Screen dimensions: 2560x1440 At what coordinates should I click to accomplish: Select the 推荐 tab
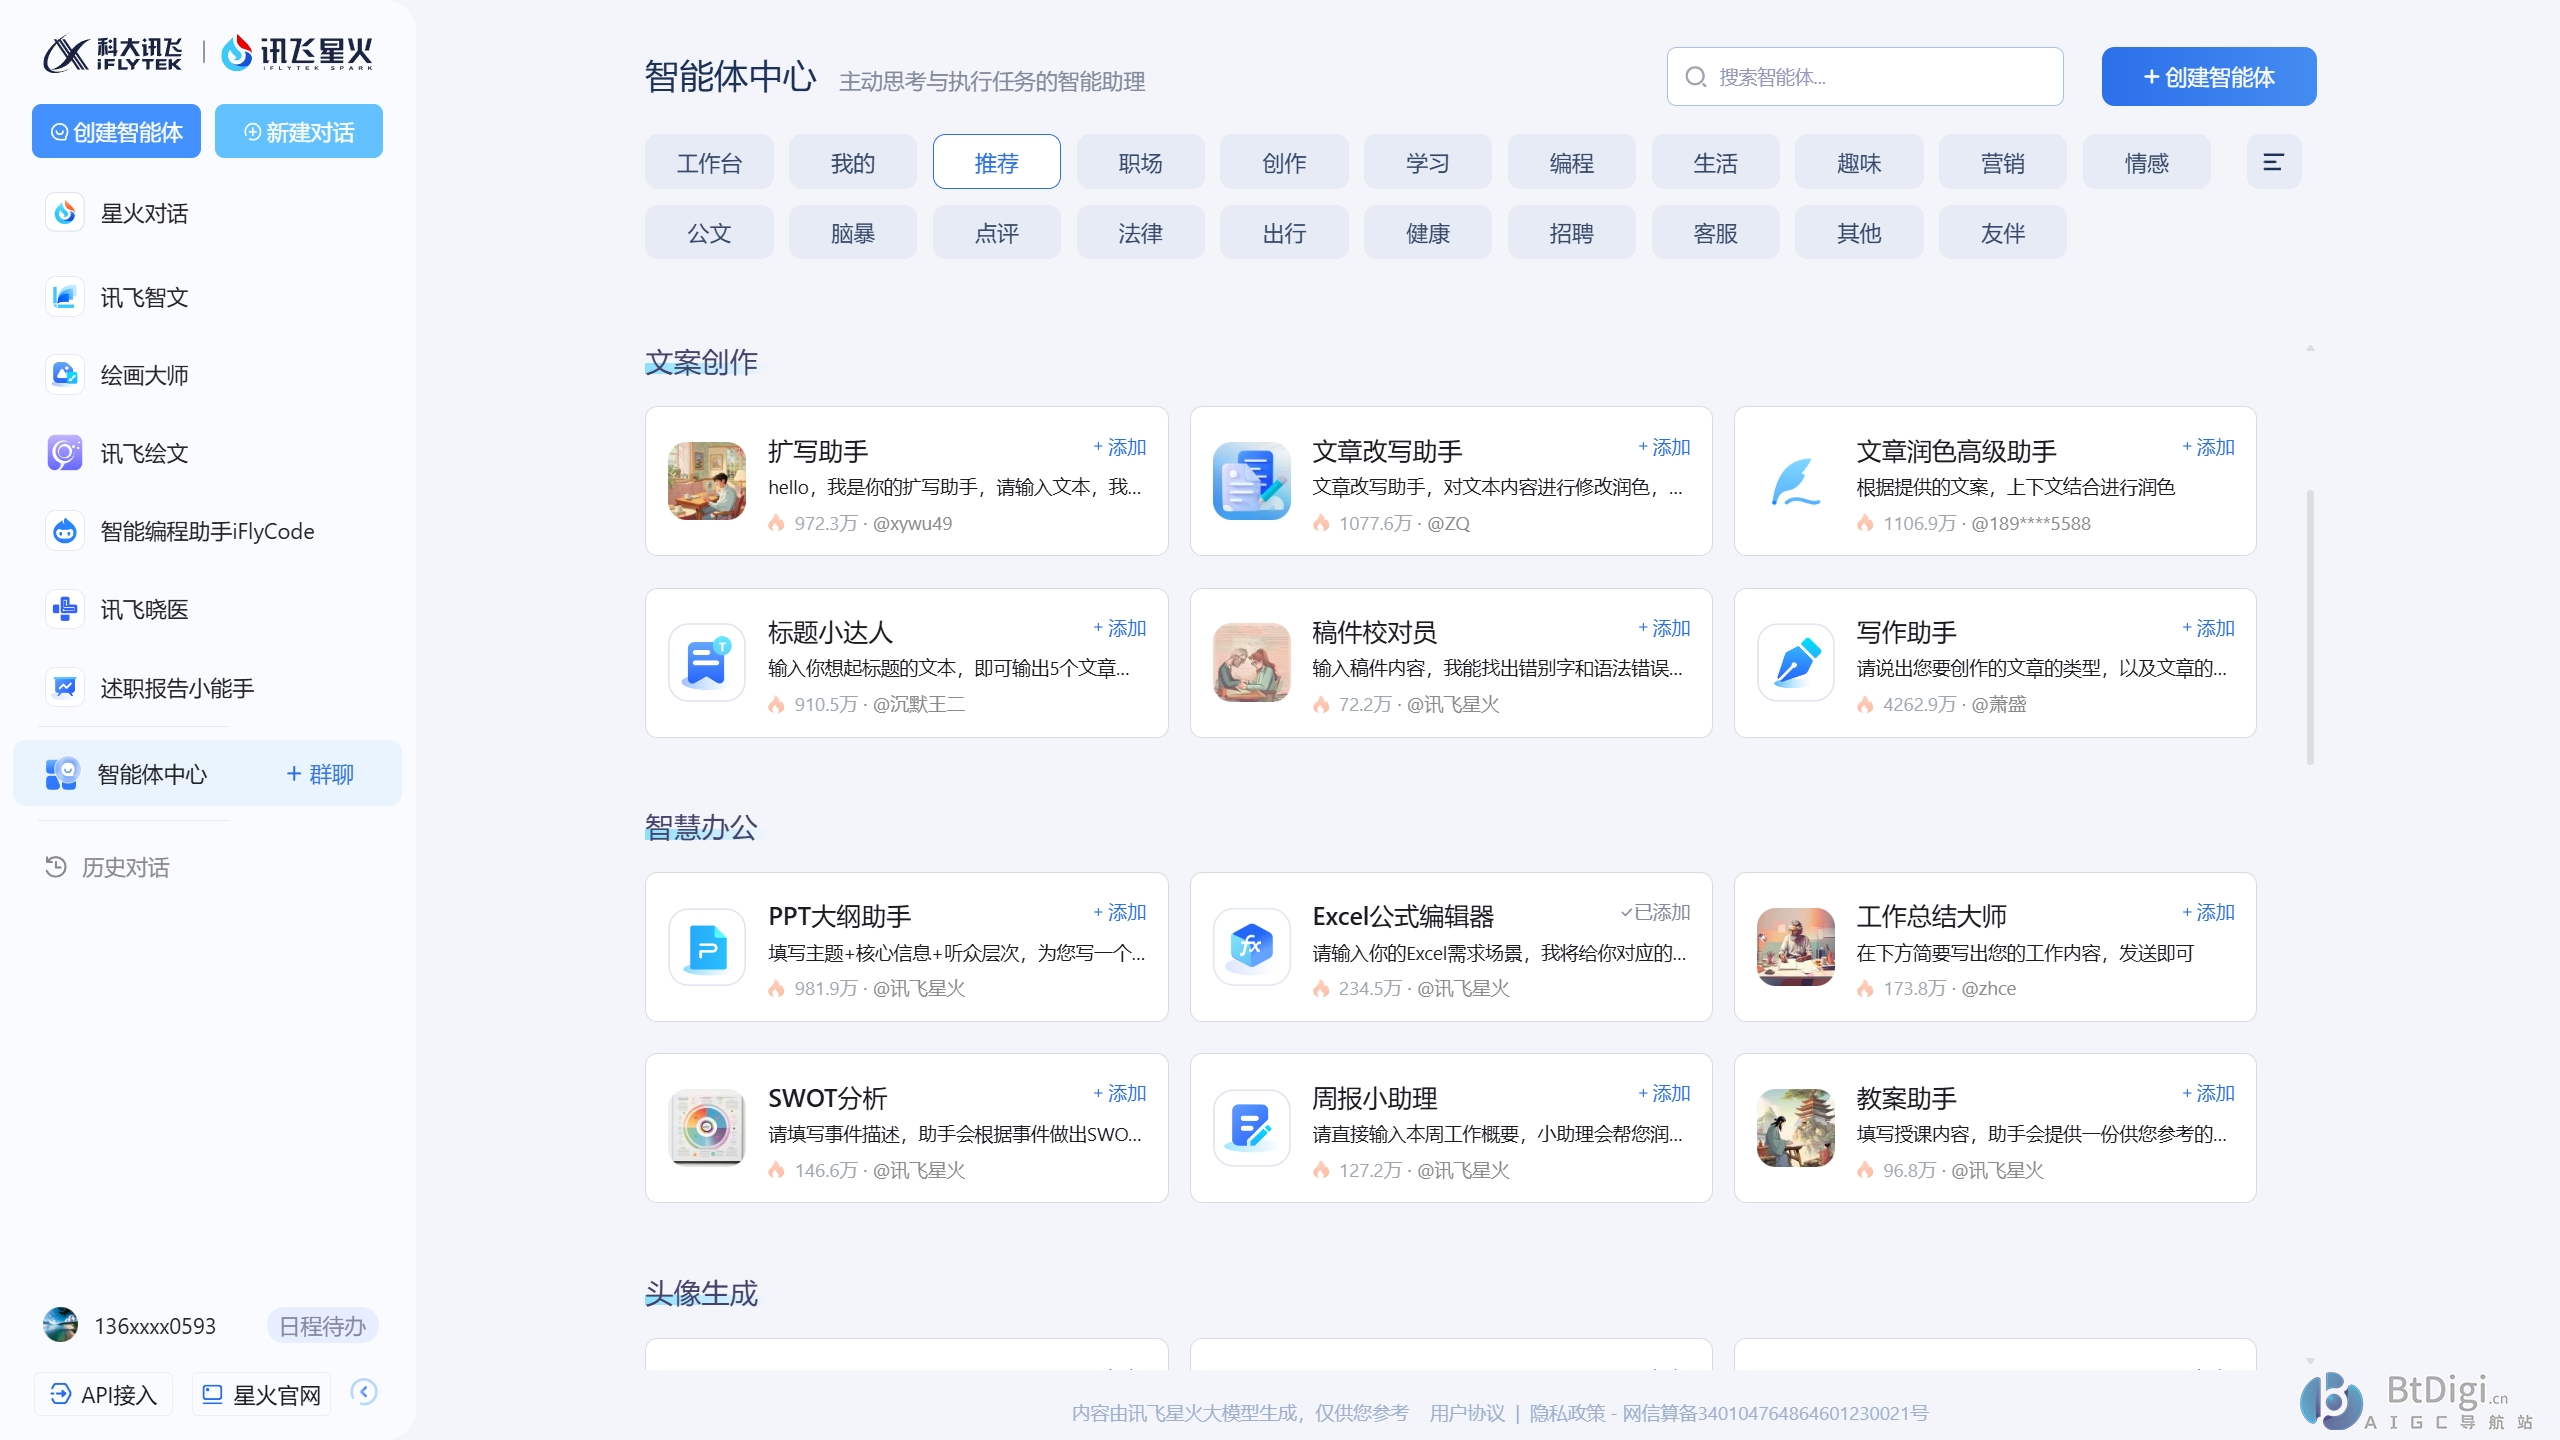coord(997,162)
